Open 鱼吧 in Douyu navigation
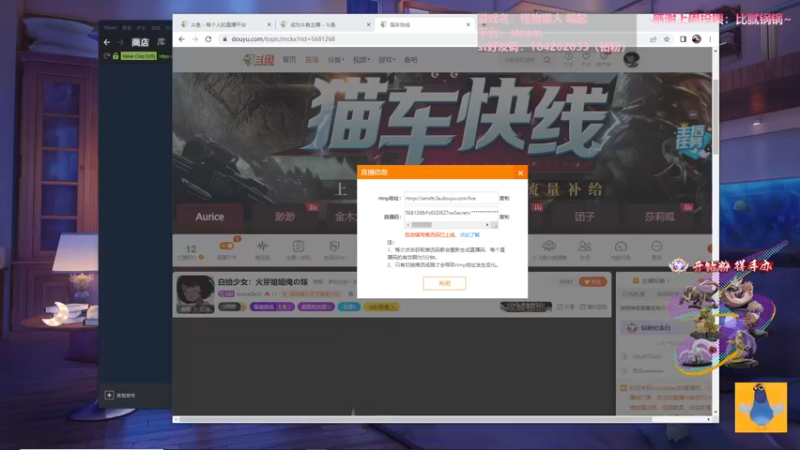The width and height of the screenshot is (800, 450). [x=410, y=60]
